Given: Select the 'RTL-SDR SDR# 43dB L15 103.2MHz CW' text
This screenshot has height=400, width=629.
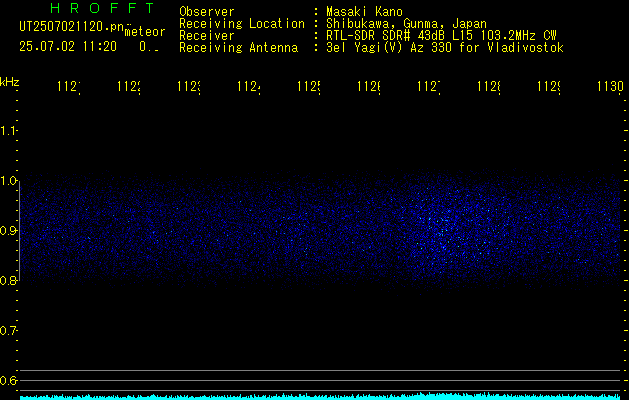Looking at the screenshot, I should click(x=441, y=36).
